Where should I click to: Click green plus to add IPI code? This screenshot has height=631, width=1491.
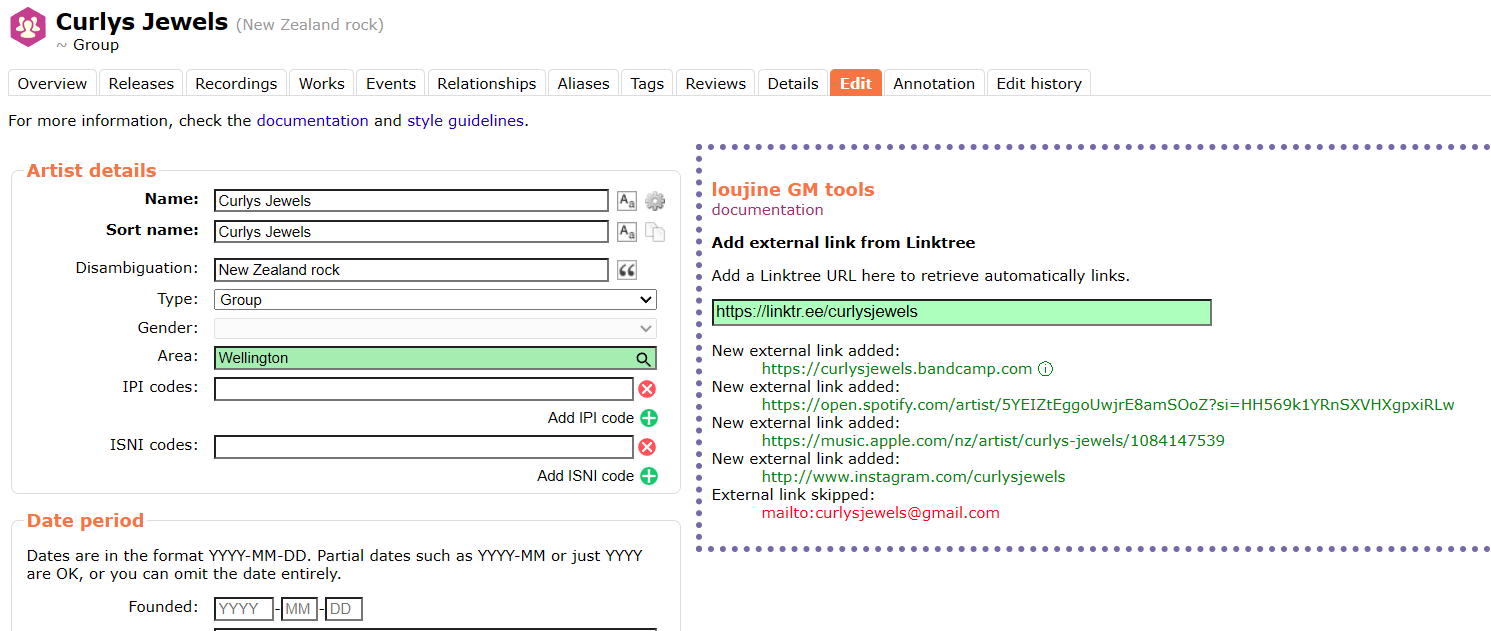(x=649, y=418)
